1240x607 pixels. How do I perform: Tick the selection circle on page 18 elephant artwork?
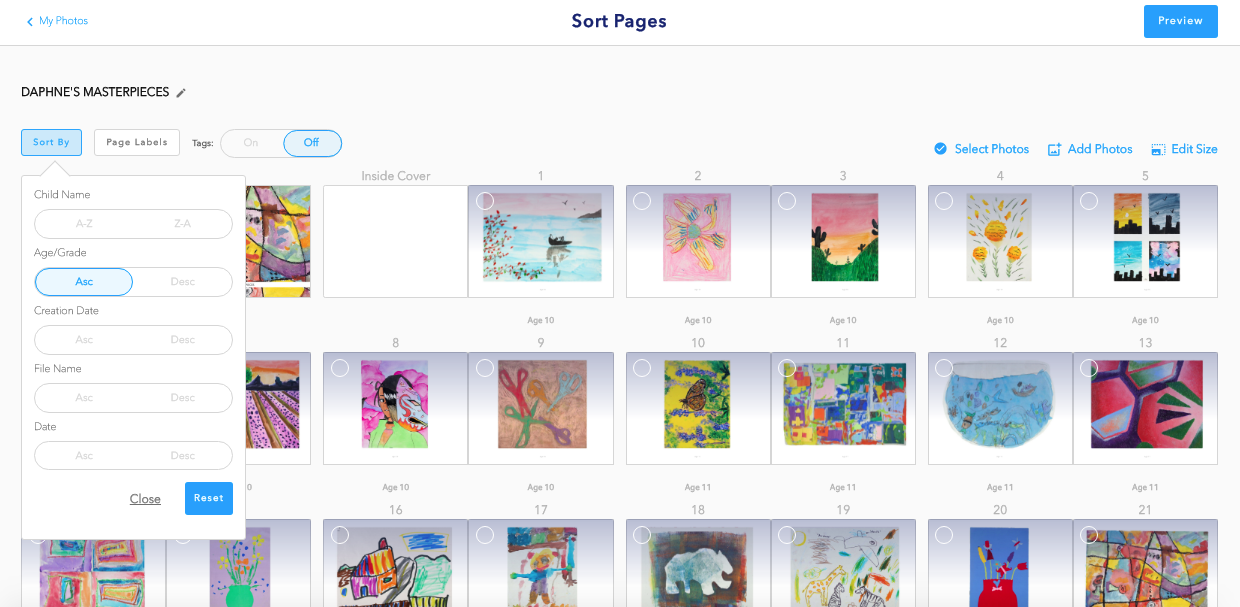[x=642, y=535]
